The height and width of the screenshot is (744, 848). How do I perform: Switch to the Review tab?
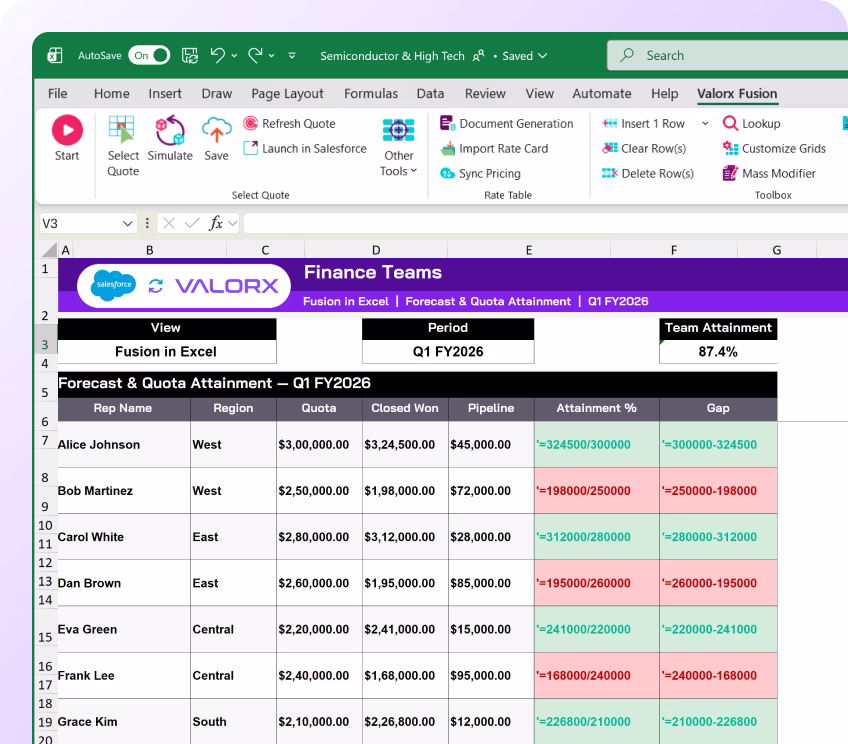pos(485,94)
